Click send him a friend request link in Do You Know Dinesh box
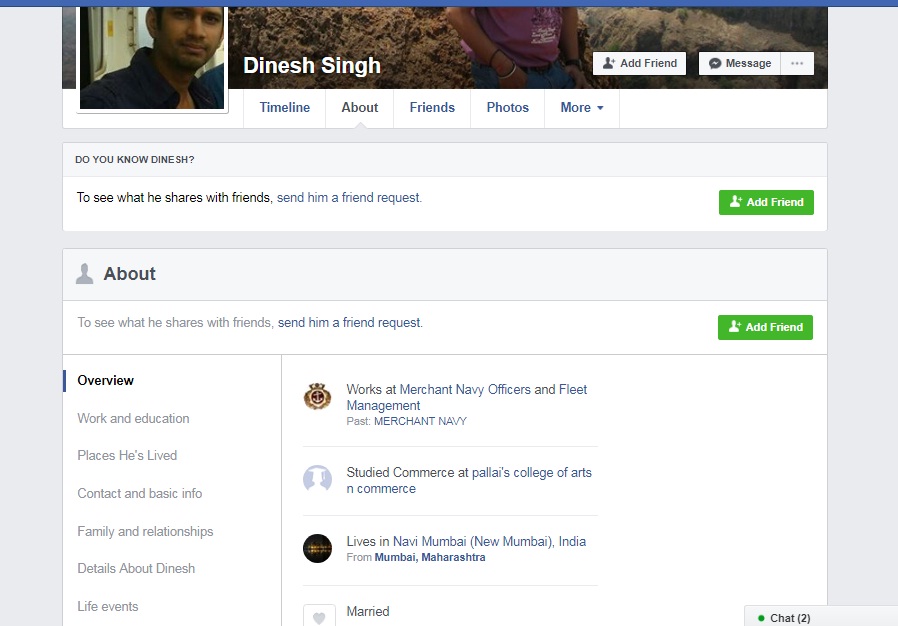 [348, 198]
